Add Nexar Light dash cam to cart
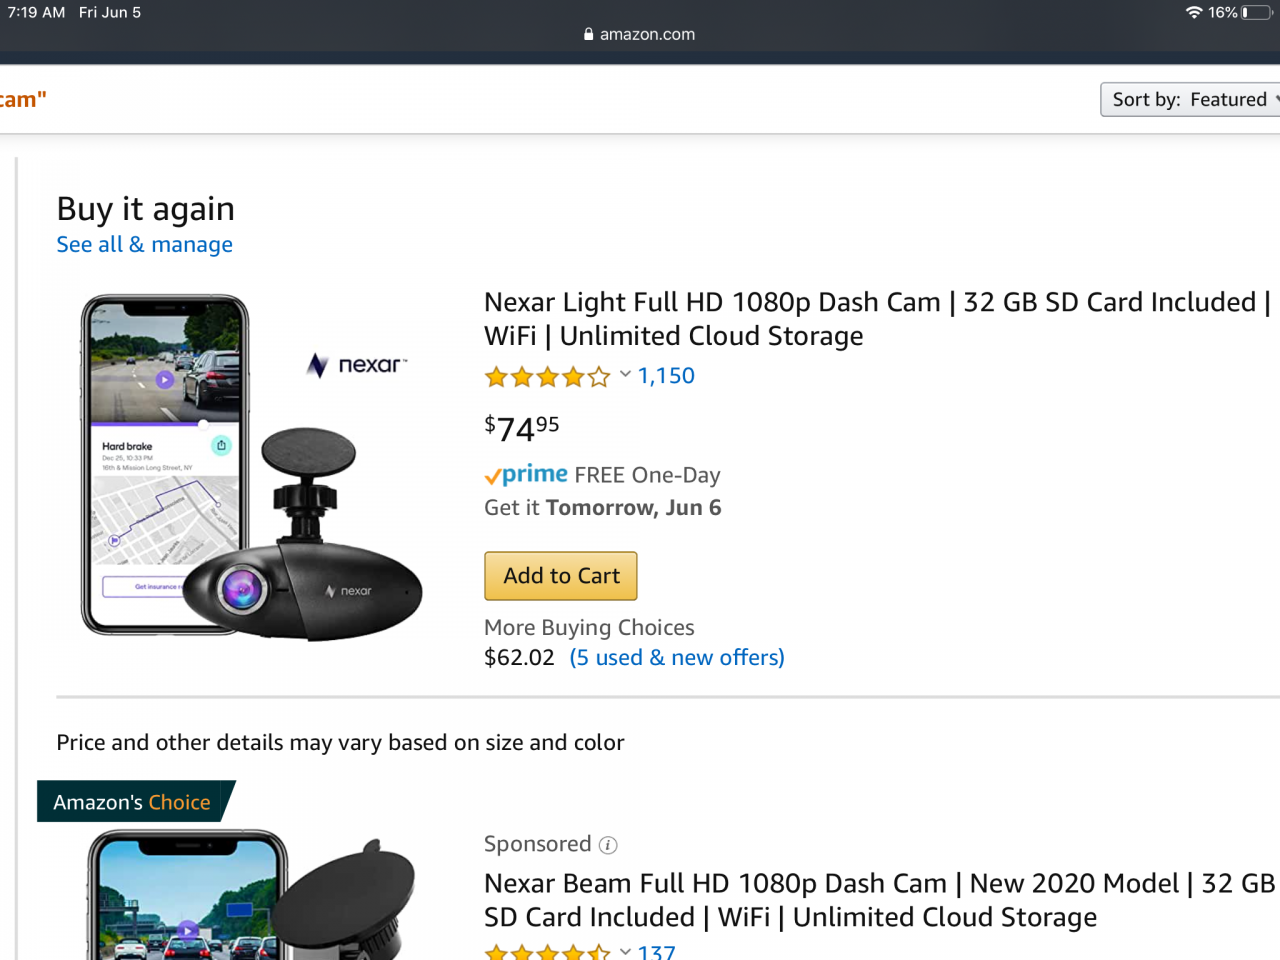The image size is (1280, 960). [x=561, y=576]
